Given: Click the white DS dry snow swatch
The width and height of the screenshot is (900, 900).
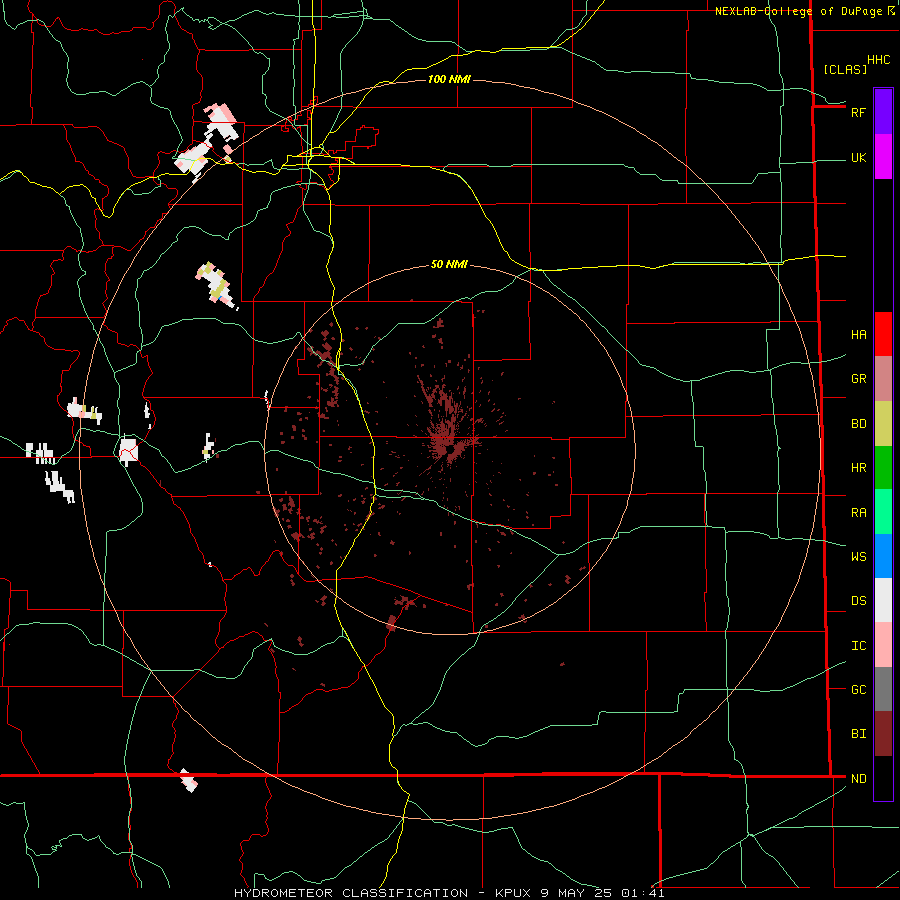Looking at the screenshot, I should (x=883, y=600).
